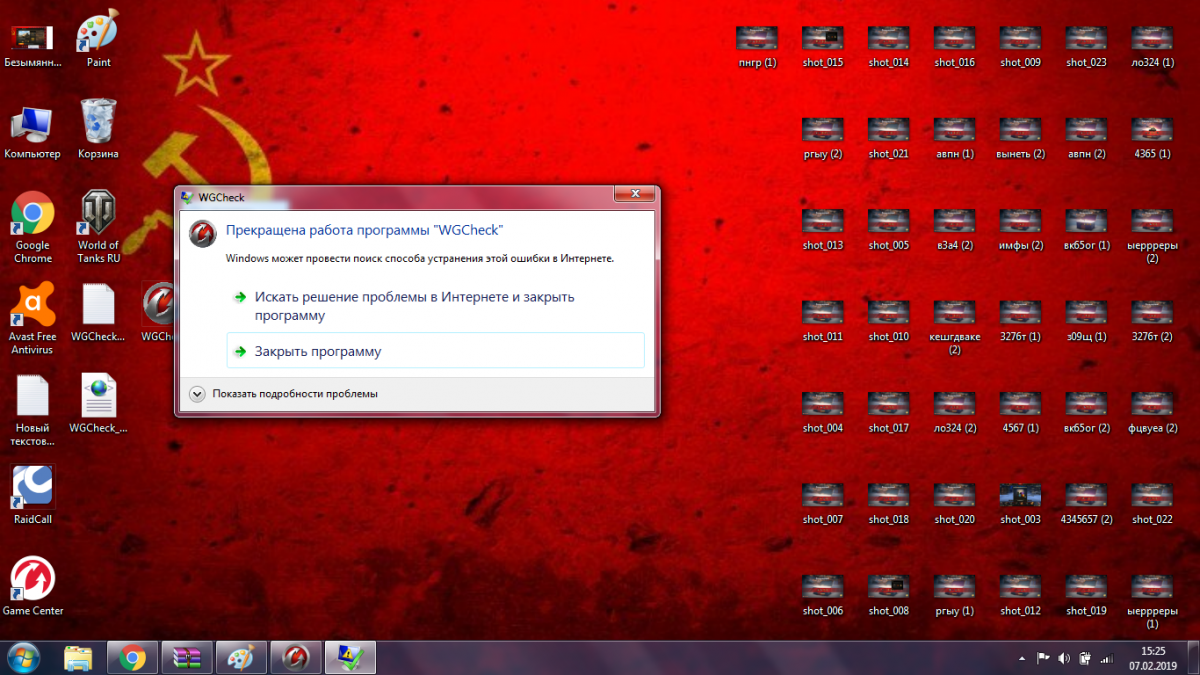The width and height of the screenshot is (1200, 675).
Task: Open the RaidCall desktop shortcut
Action: pyautogui.click(x=32, y=495)
